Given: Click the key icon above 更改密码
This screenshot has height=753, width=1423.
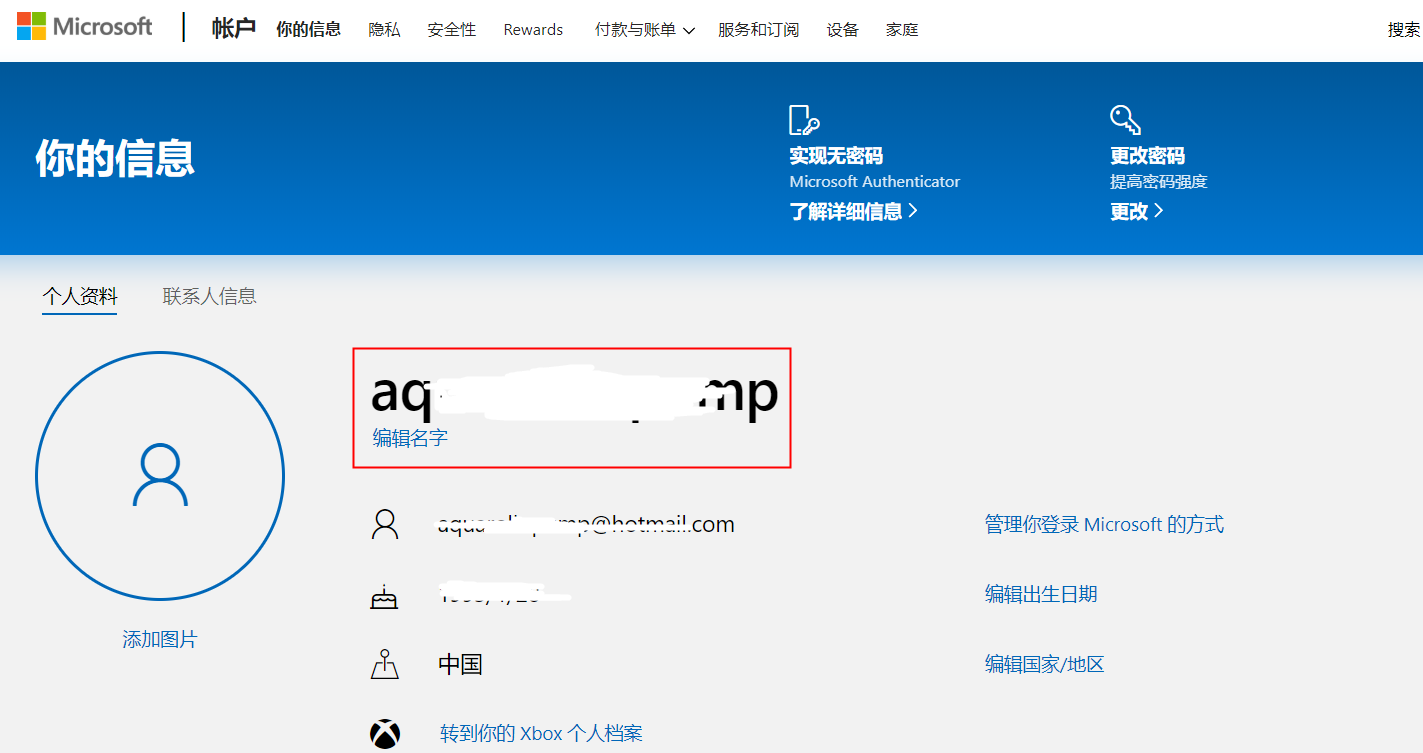Looking at the screenshot, I should 1125,120.
